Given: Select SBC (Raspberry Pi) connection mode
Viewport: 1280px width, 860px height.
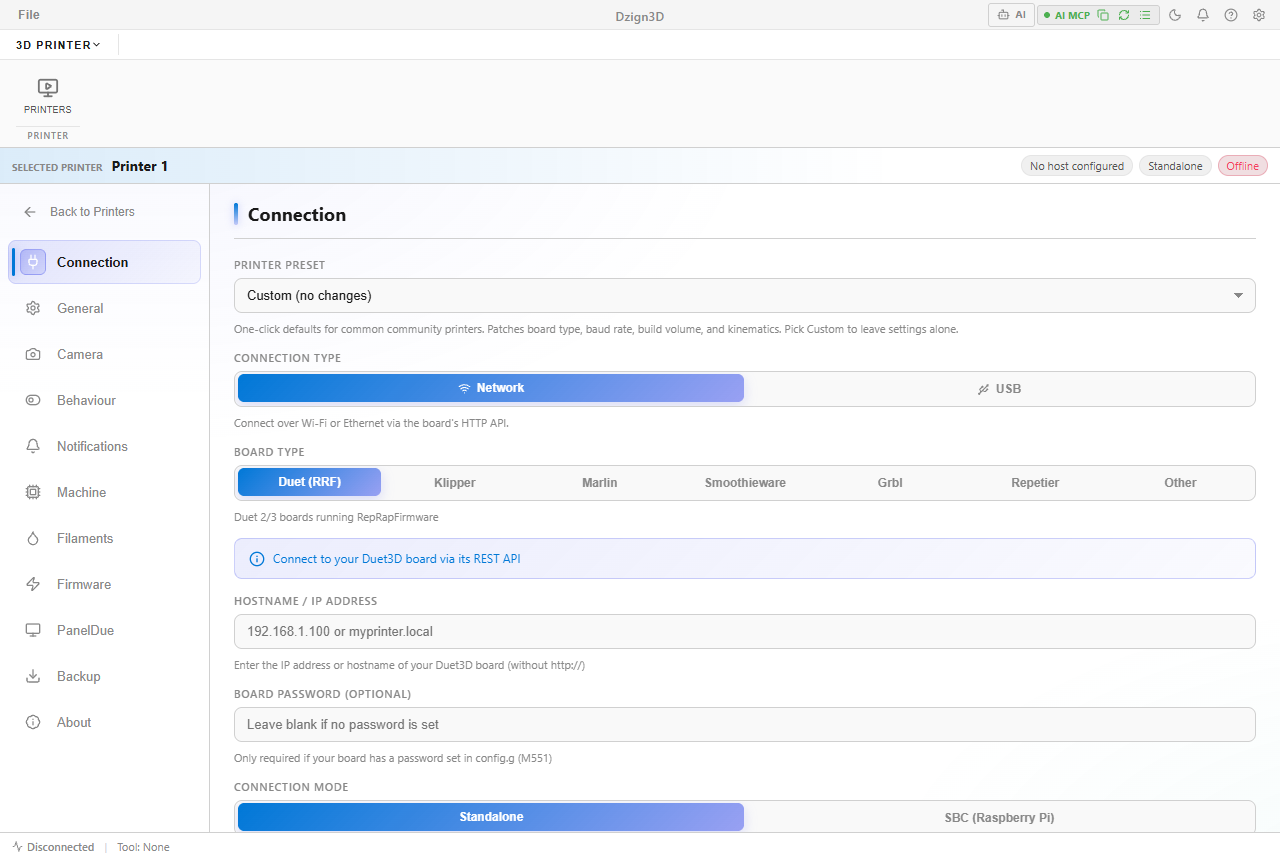Looking at the screenshot, I should (999, 817).
